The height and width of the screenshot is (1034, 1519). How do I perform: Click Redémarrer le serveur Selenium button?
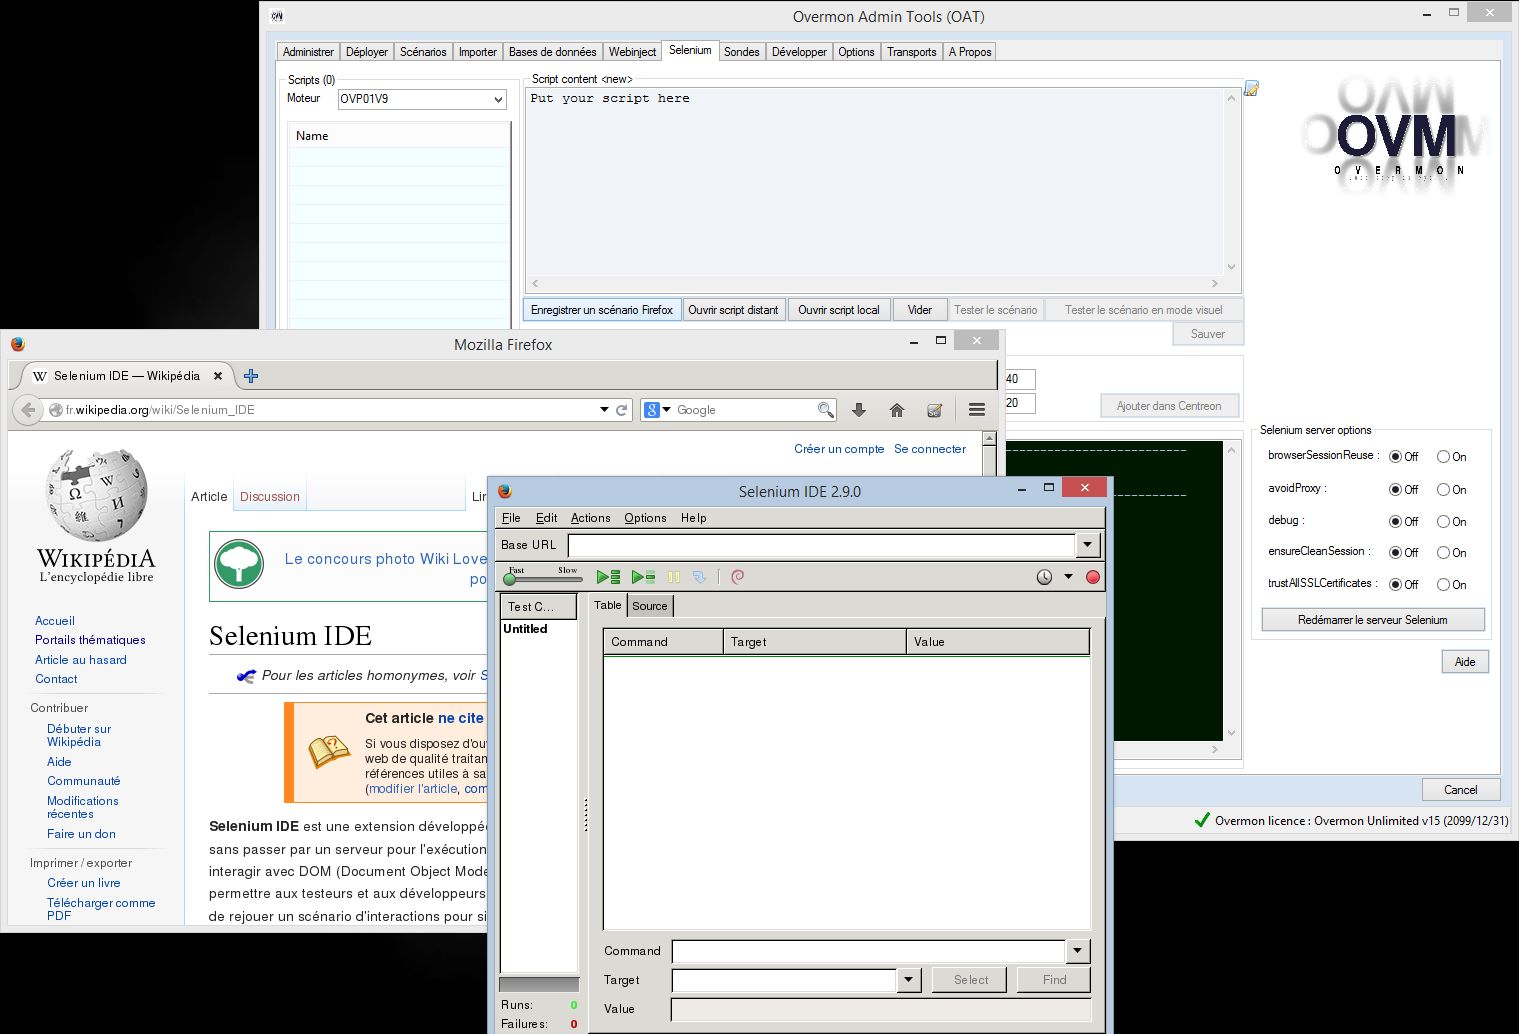[x=1372, y=620]
